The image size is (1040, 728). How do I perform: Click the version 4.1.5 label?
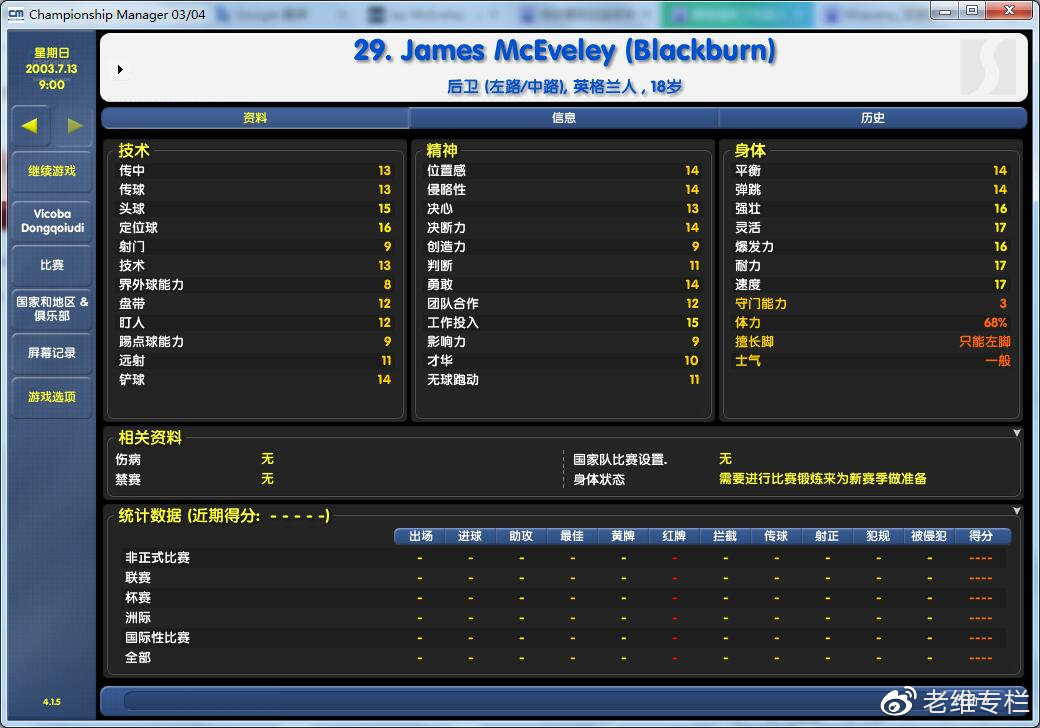pyautogui.click(x=52, y=701)
